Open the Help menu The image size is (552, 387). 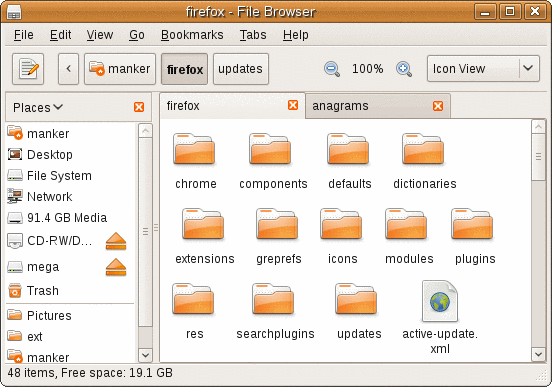tap(296, 35)
